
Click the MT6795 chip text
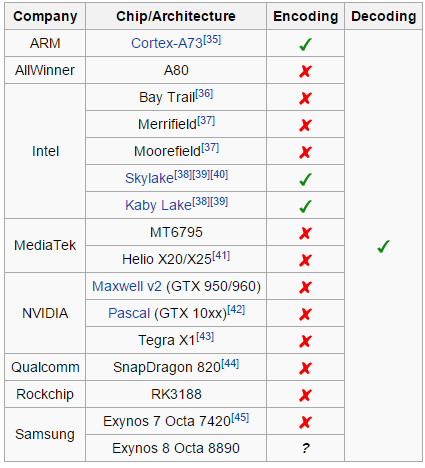[176, 232]
